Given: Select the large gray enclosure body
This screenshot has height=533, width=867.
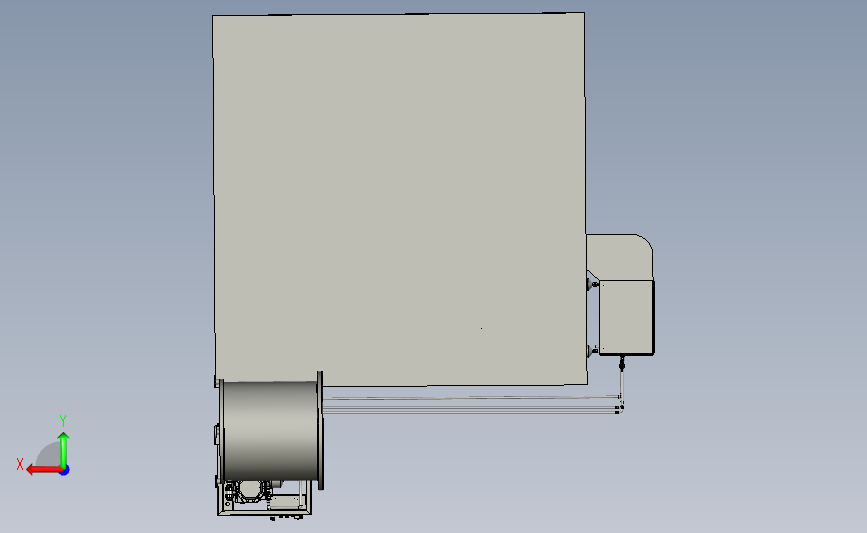Looking at the screenshot, I should coord(399,199).
